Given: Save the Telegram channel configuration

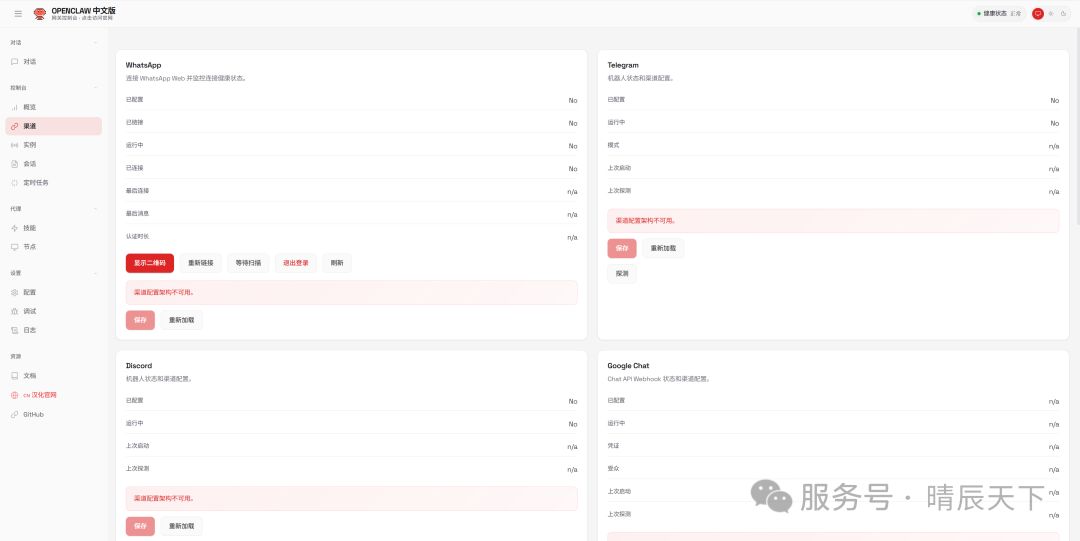Looking at the screenshot, I should pos(622,249).
